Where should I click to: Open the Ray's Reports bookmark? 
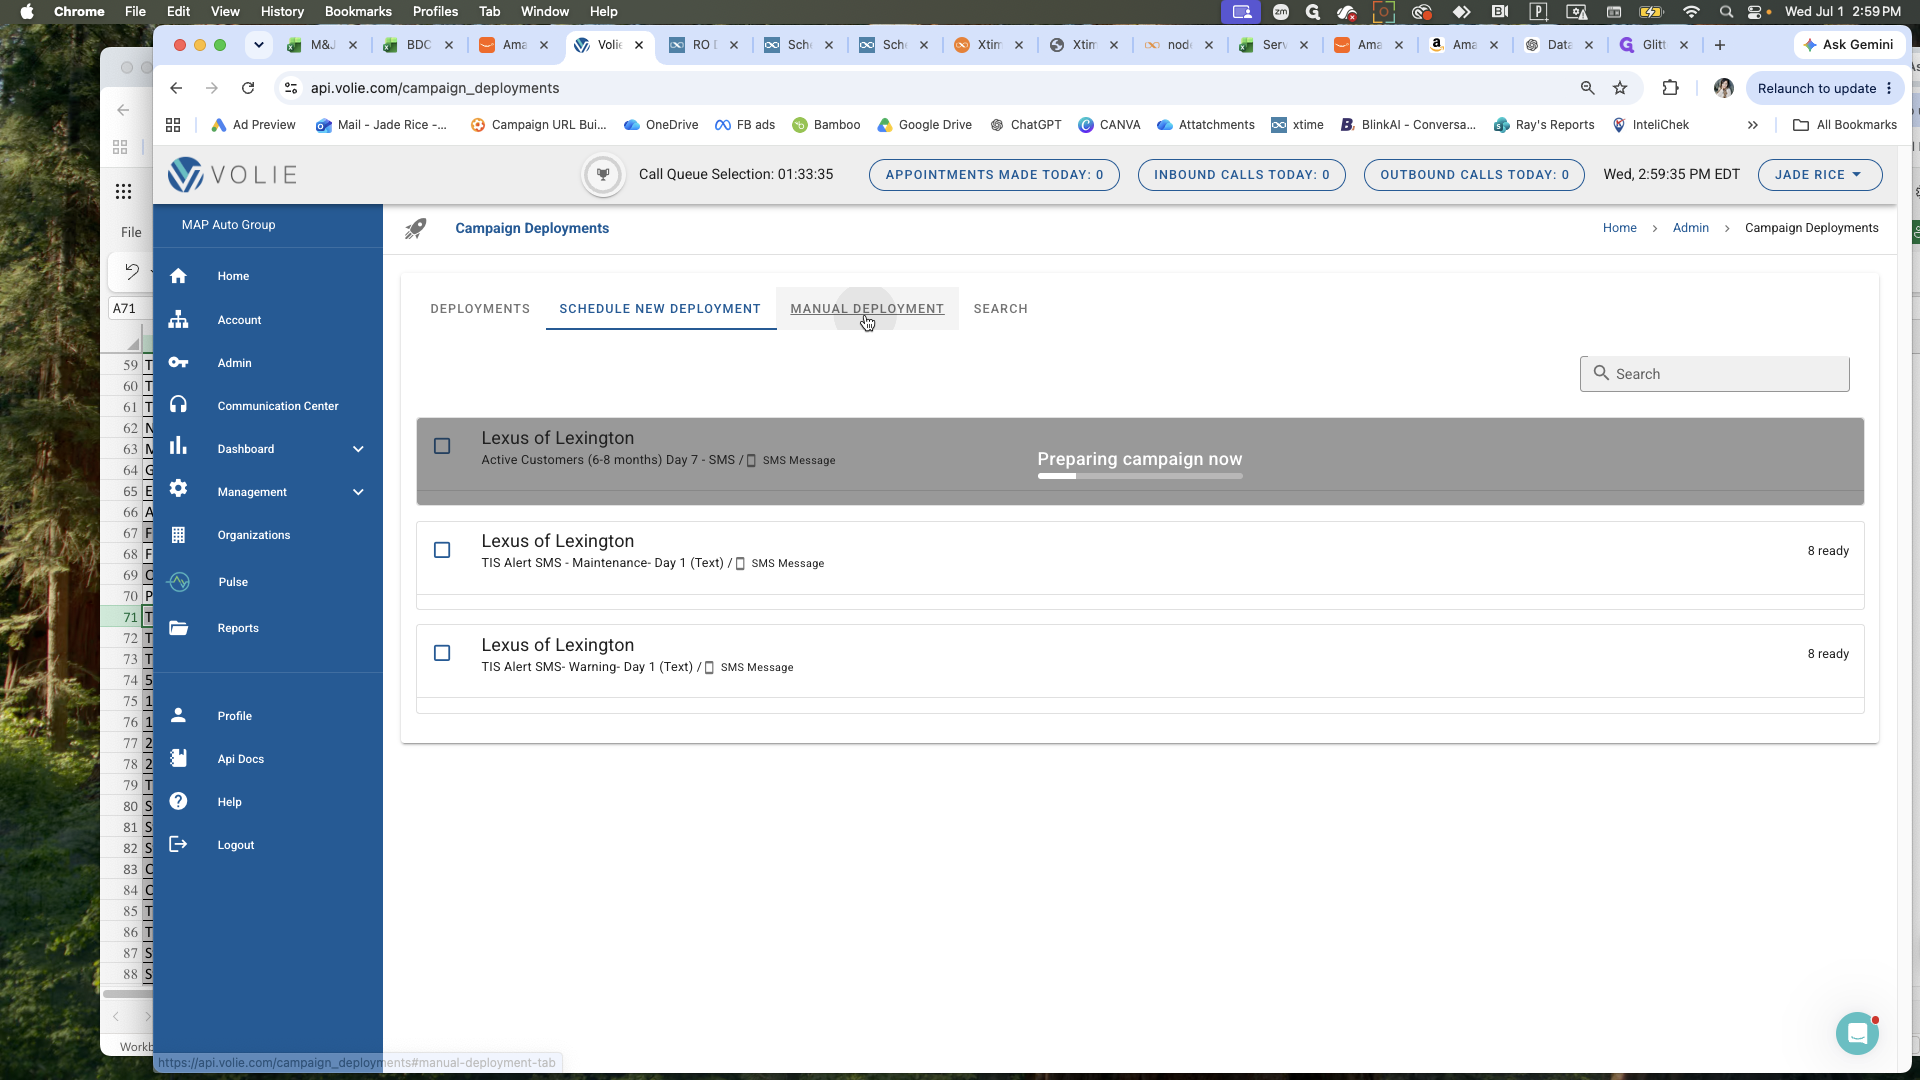click(x=1544, y=125)
